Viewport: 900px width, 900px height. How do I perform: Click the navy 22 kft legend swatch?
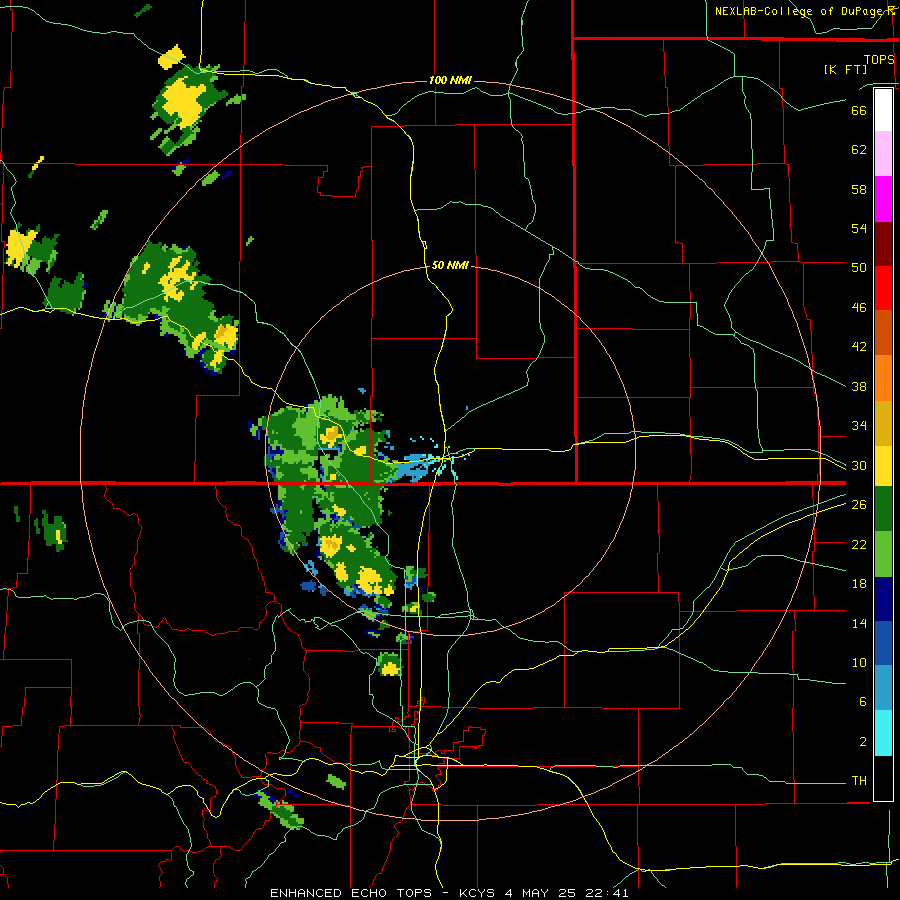pyautogui.click(x=883, y=599)
